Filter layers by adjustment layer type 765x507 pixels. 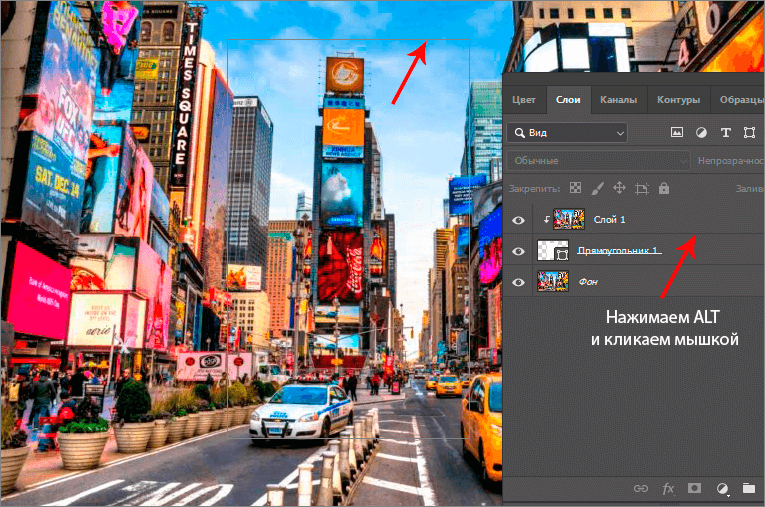(701, 132)
